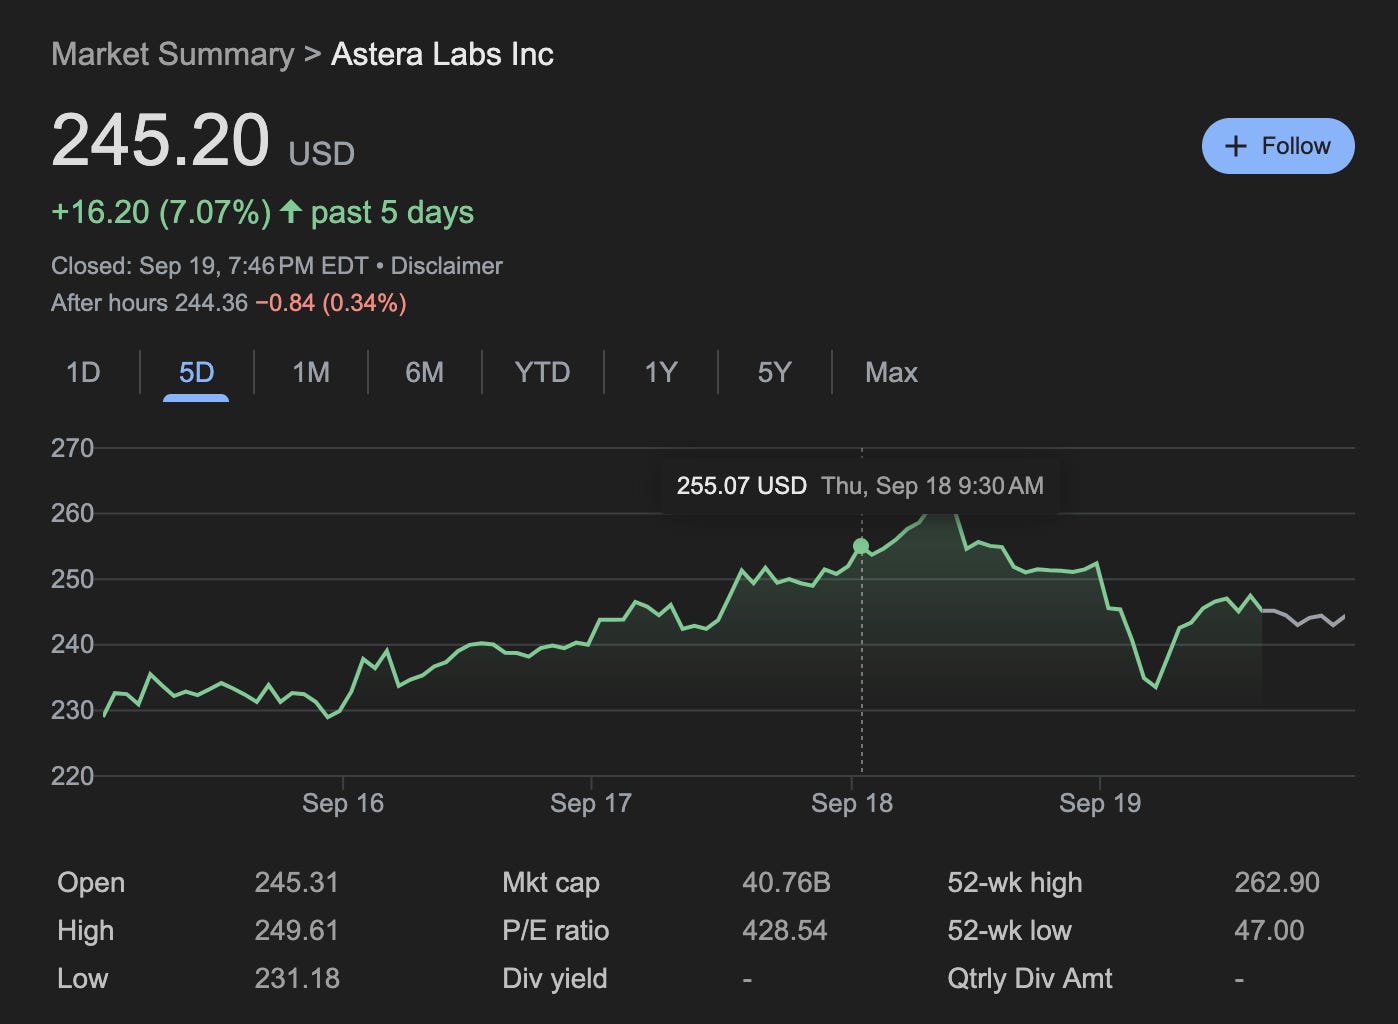Click the 245.20 current price

[160, 139]
